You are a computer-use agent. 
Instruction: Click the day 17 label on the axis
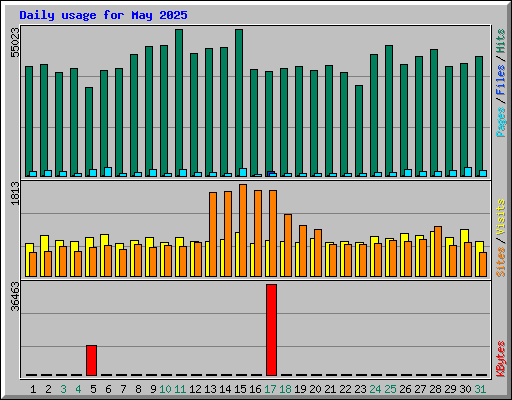[270, 389]
